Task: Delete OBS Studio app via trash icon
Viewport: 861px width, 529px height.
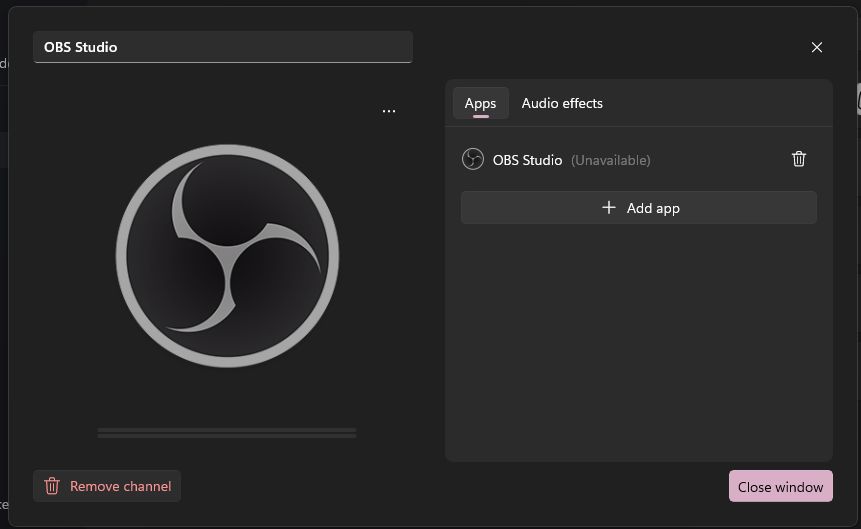Action: (x=798, y=159)
